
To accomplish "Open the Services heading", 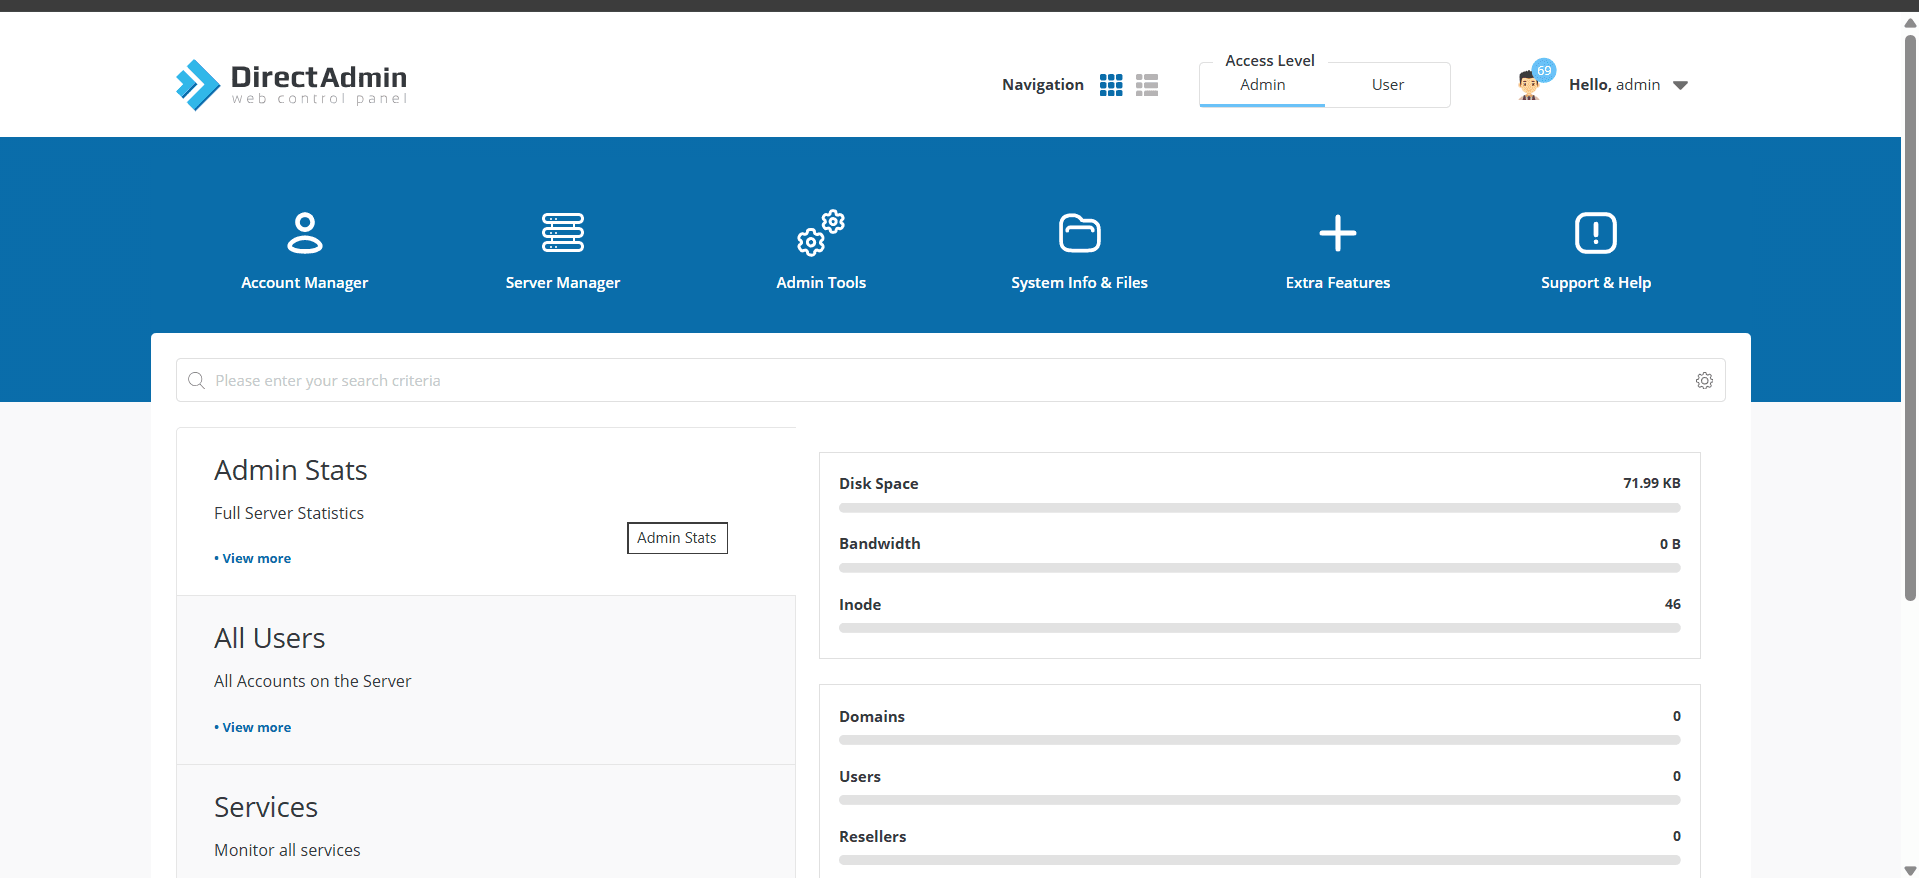I will click(x=266, y=807).
